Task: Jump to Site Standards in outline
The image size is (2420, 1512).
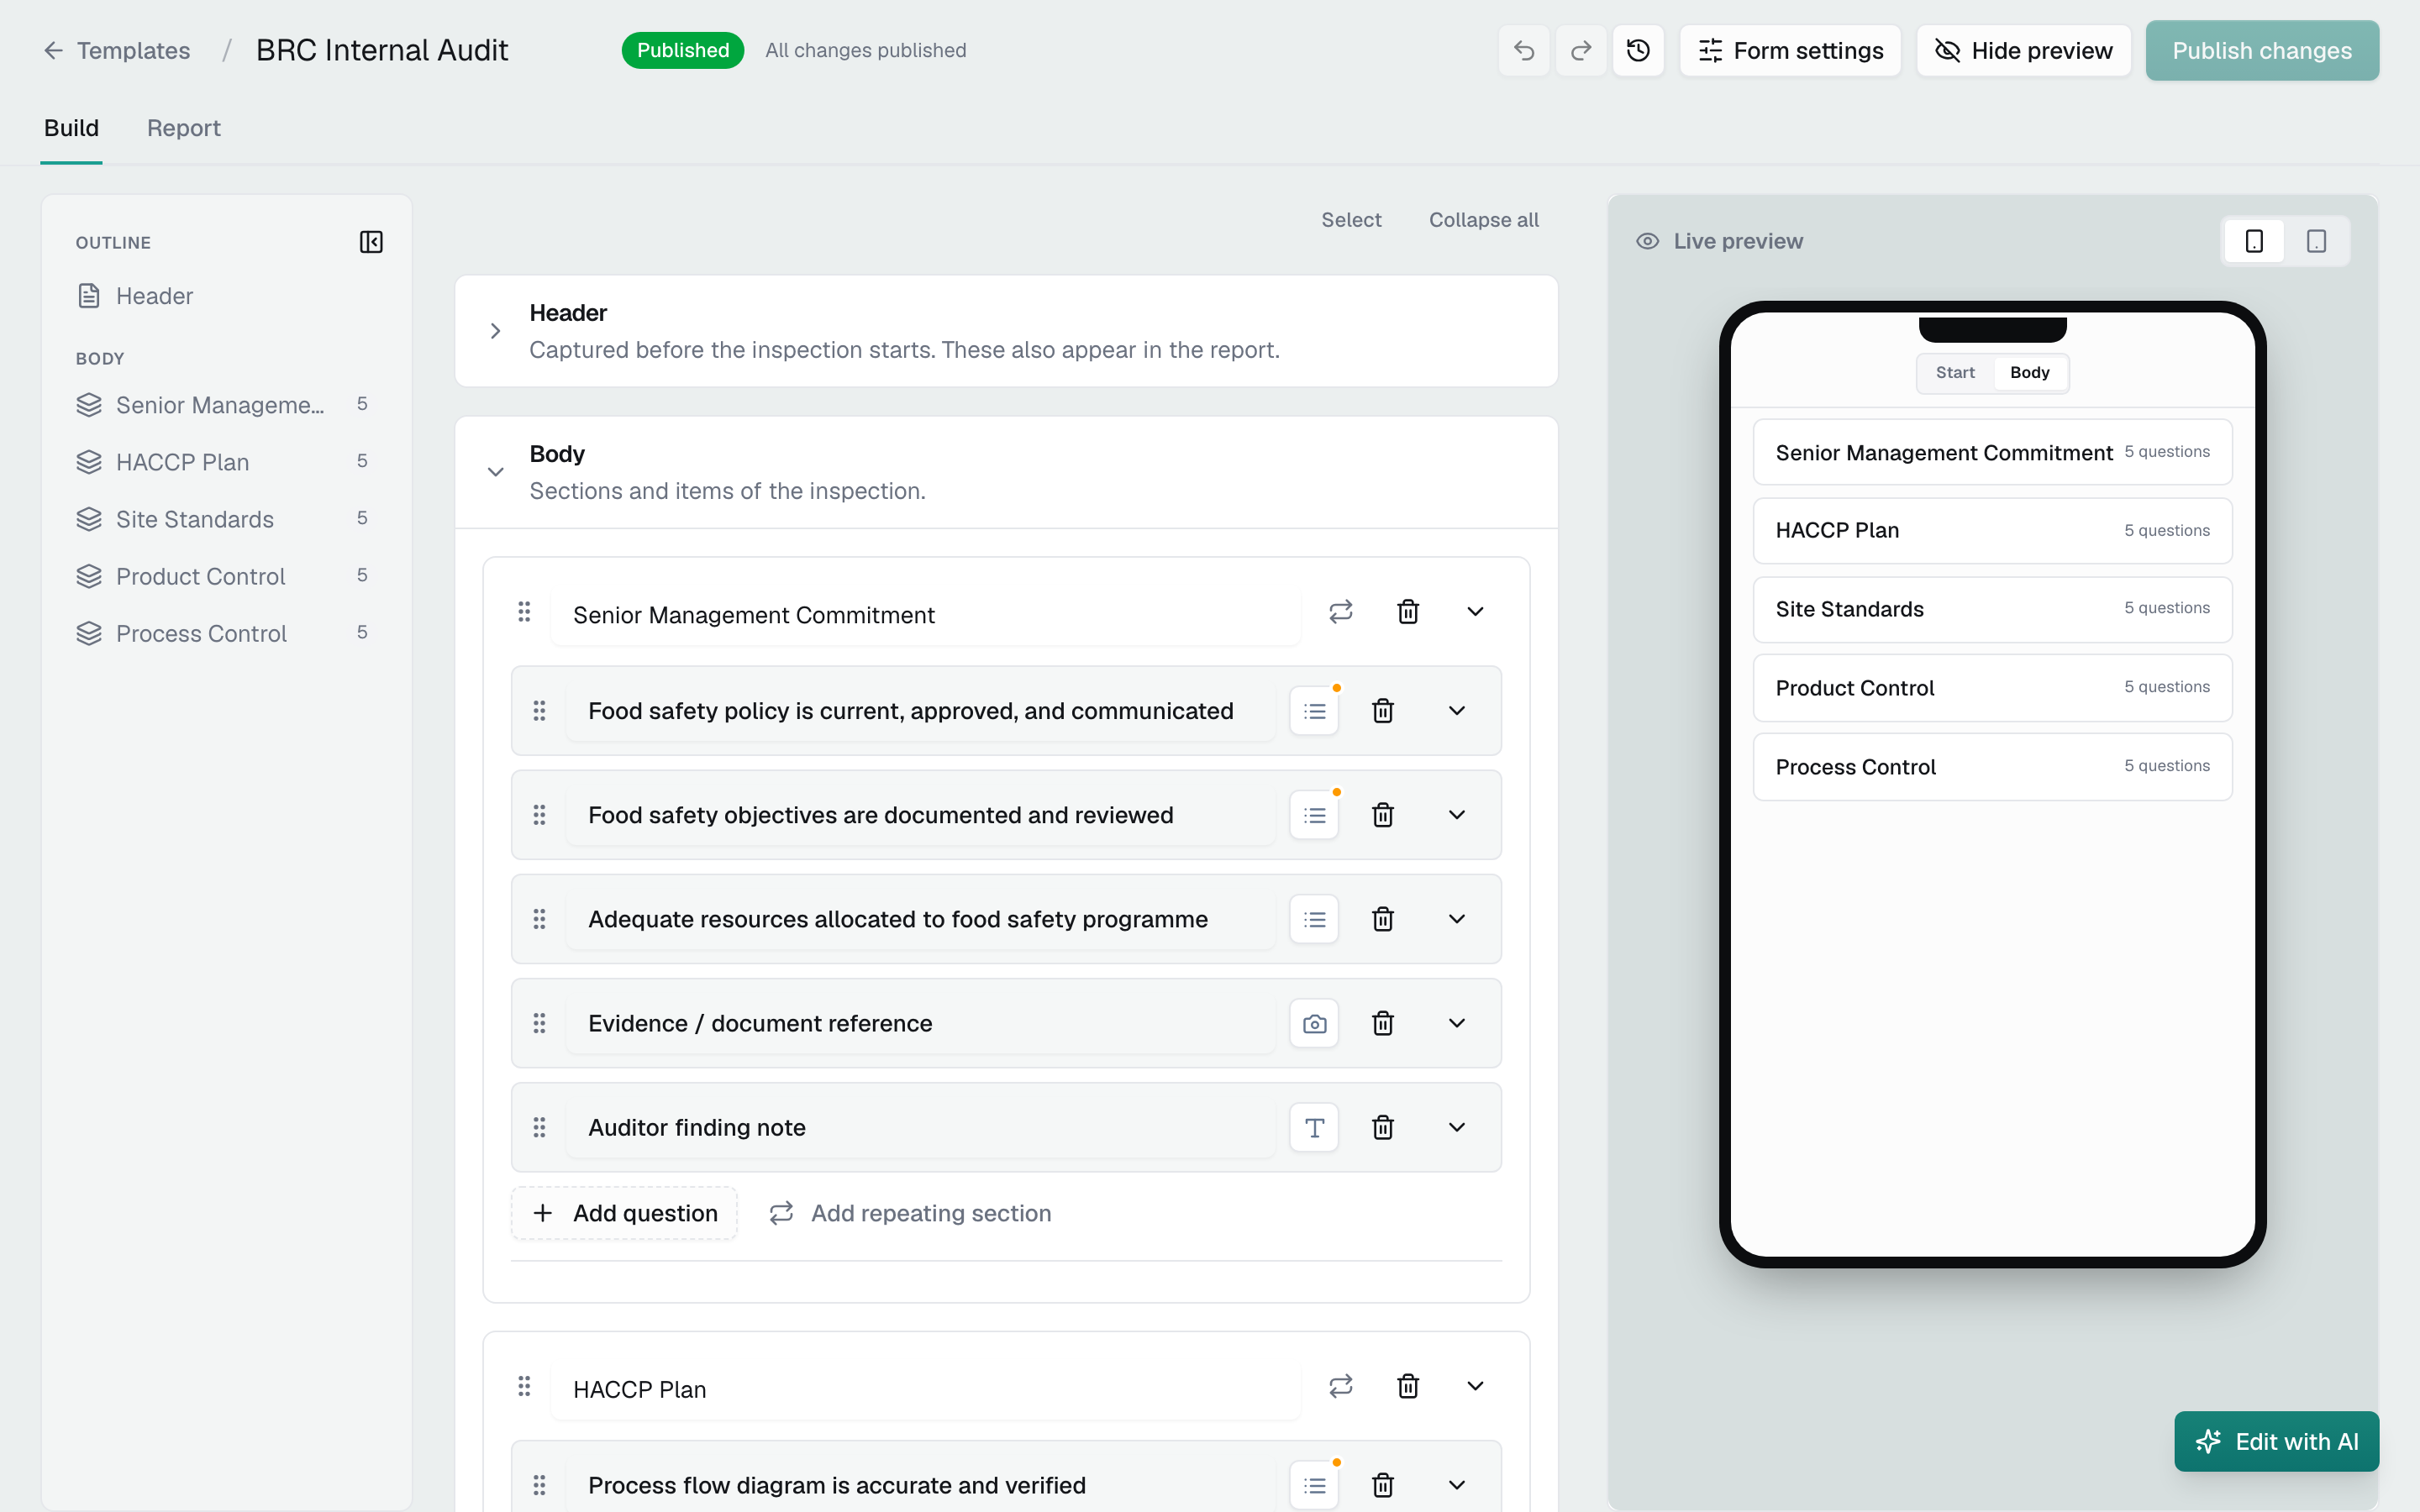Action: 226,519
